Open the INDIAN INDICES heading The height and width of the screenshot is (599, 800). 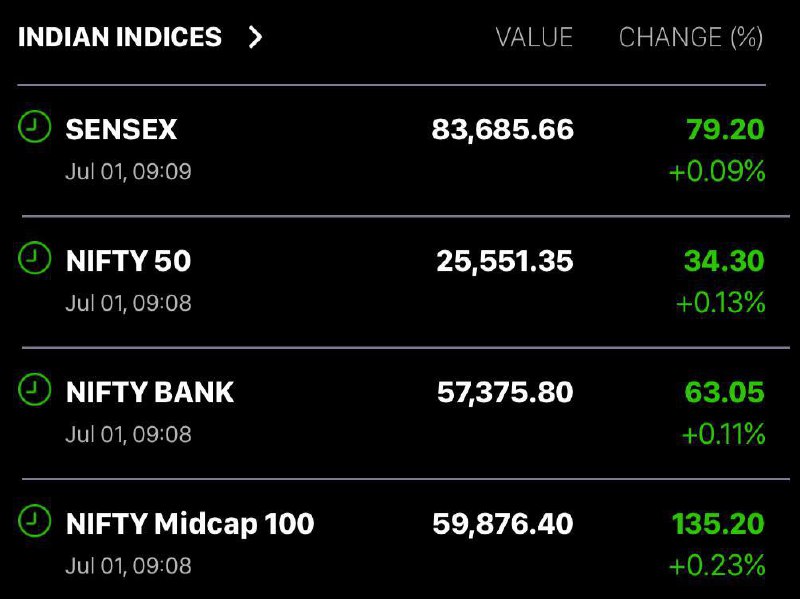pyautogui.click(x=120, y=37)
